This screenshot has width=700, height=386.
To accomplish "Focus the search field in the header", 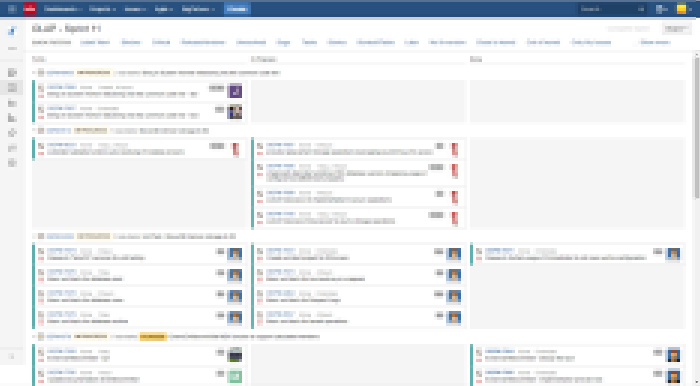I will pos(612,9).
